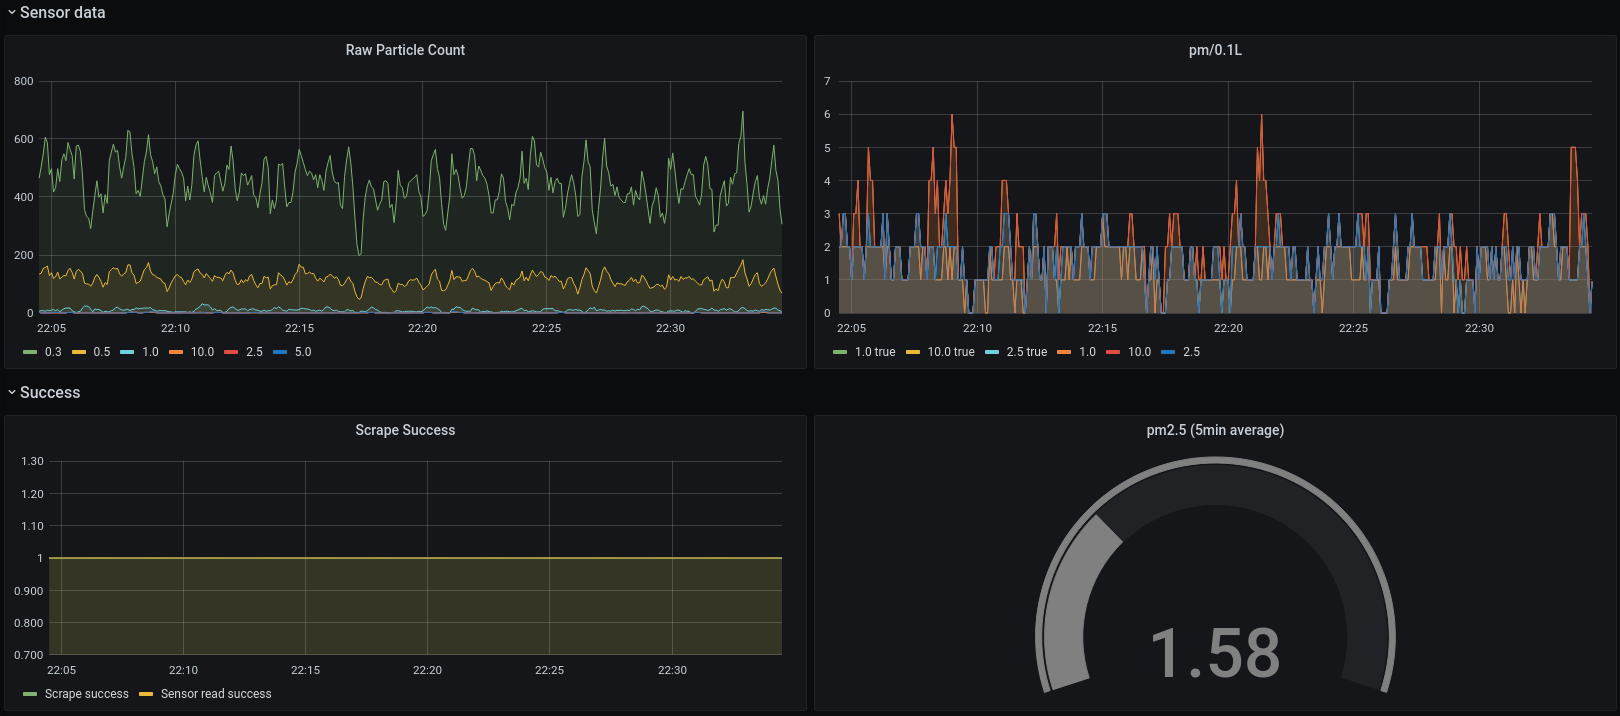This screenshot has width=1620, height=716.
Task: Click the Success row title
Action: pyautogui.click(x=50, y=393)
